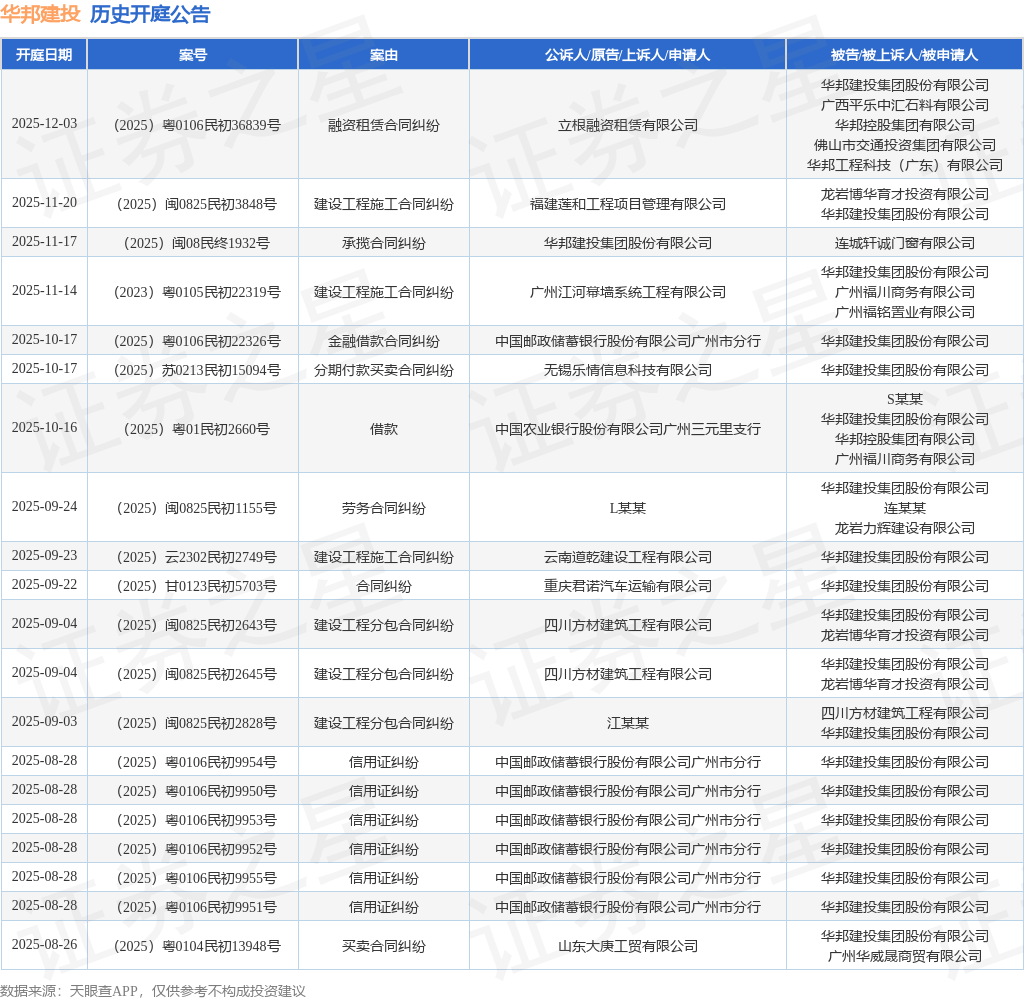Click plaintiff 福建莲和工程项目管理有限公司

[628, 204]
